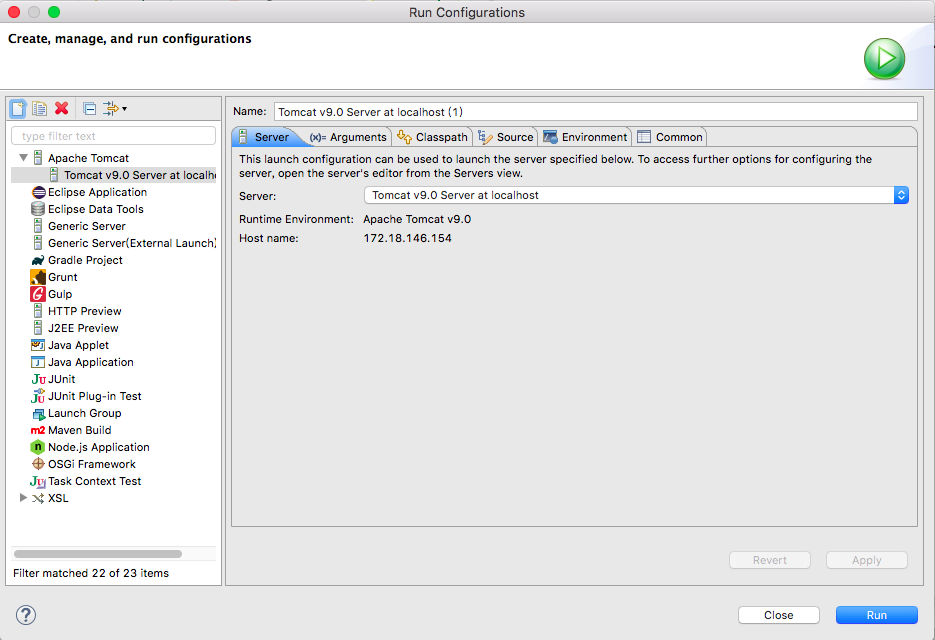The width and height of the screenshot is (935, 640).
Task: Click the filter launch configurations icon
Action: [110, 108]
